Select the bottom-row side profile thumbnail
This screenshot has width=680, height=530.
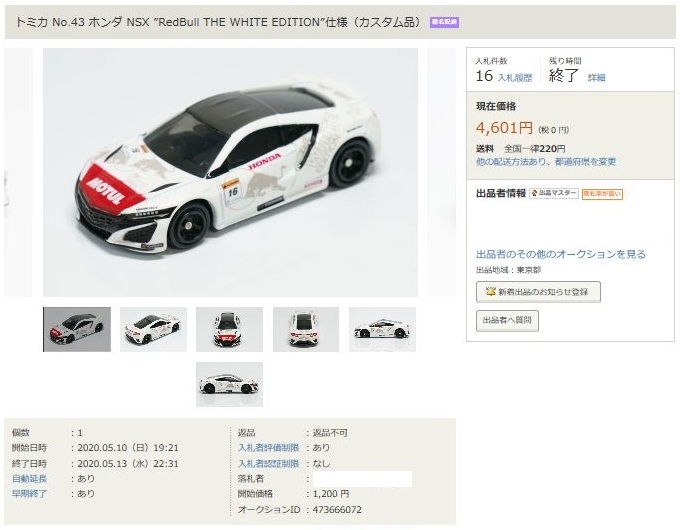(229, 384)
